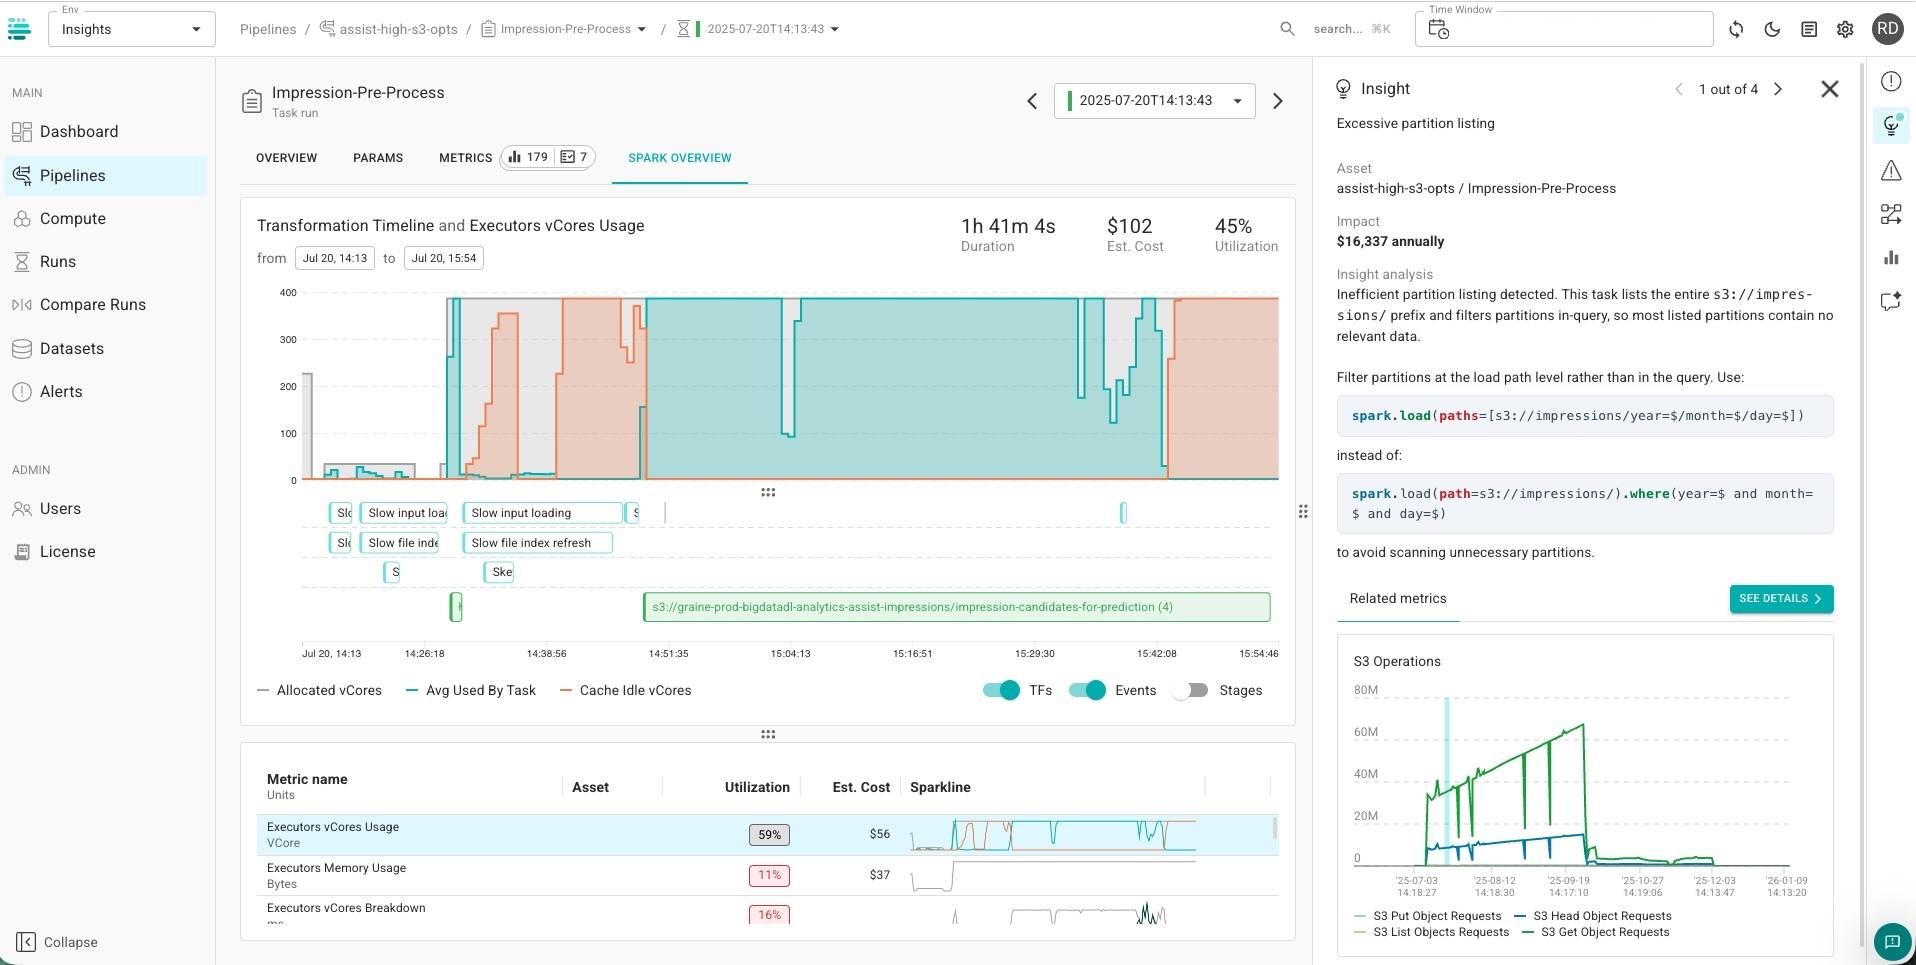Open the Runs sidebar item
The width and height of the screenshot is (1916, 965).
(105, 262)
